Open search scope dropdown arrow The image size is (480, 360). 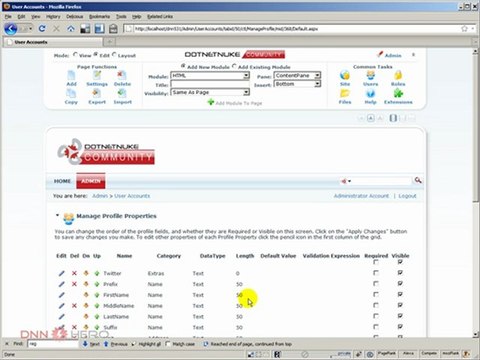(349, 181)
